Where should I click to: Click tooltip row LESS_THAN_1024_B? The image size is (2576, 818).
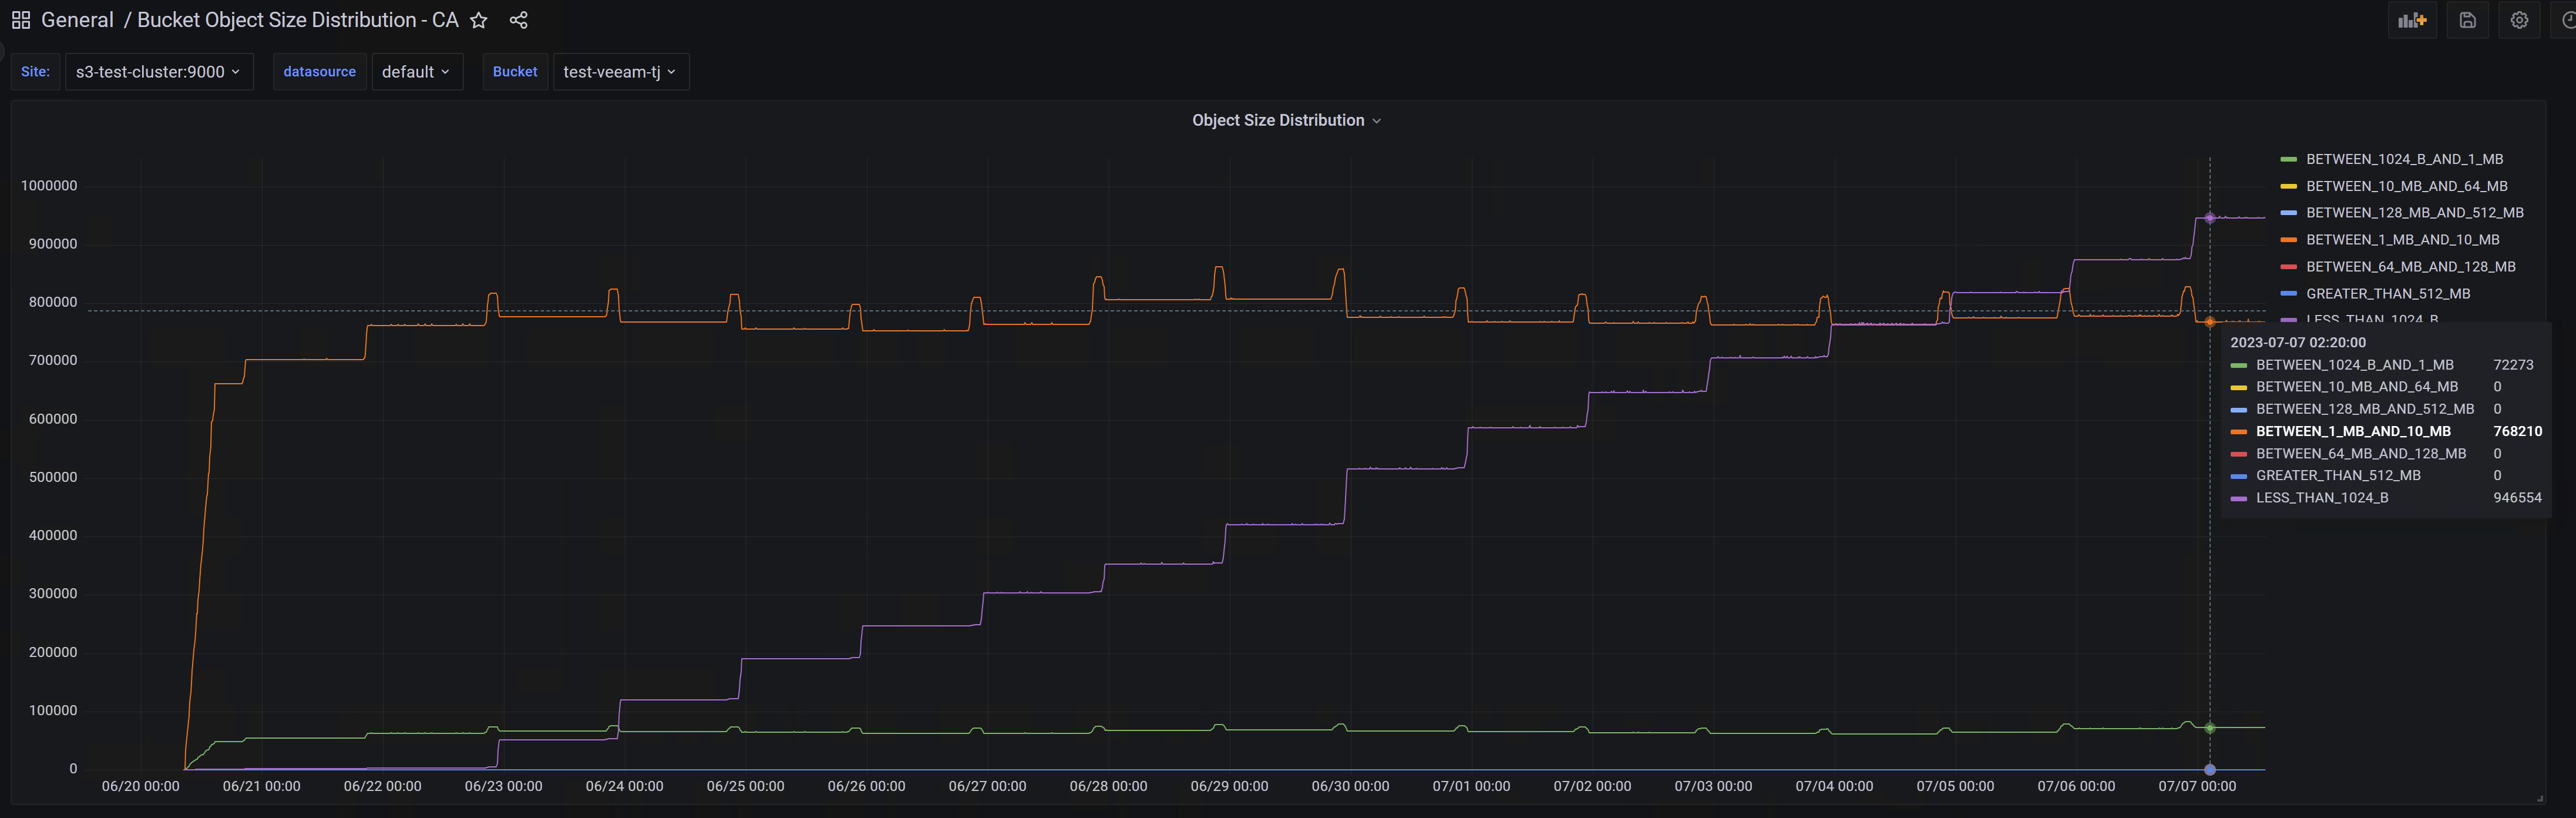[2385, 498]
